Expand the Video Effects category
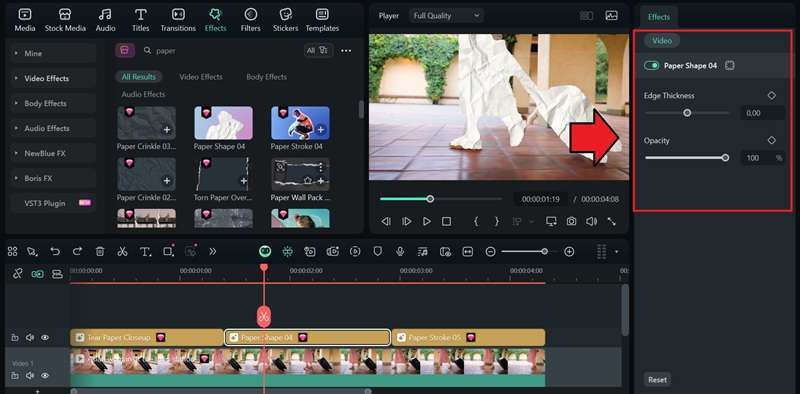The image size is (800, 394). pyautogui.click(x=53, y=78)
